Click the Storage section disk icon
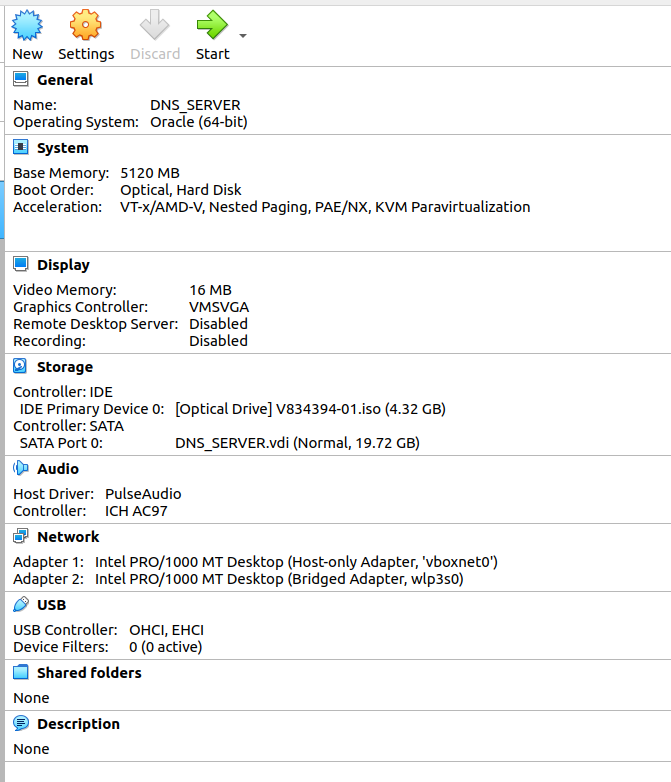The width and height of the screenshot is (671, 782). coord(20,366)
